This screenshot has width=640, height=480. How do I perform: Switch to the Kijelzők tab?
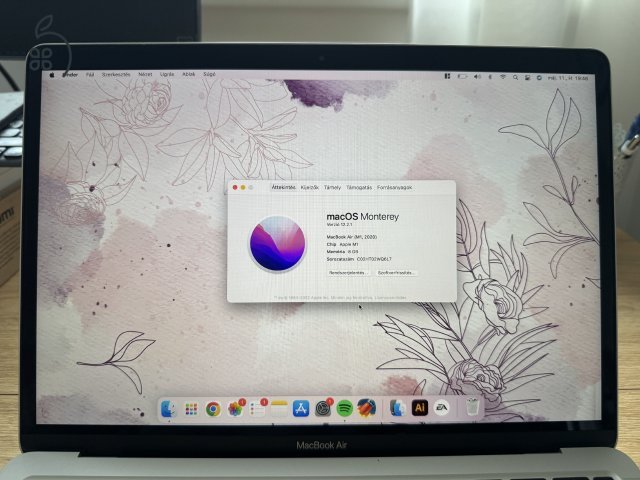click(309, 187)
